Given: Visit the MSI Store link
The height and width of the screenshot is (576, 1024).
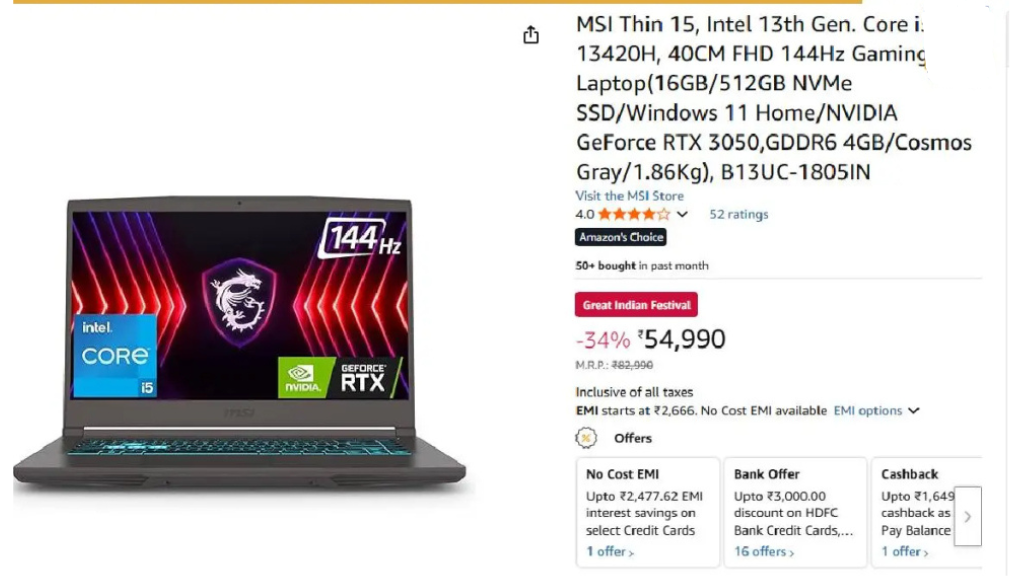Looking at the screenshot, I should click(630, 195).
